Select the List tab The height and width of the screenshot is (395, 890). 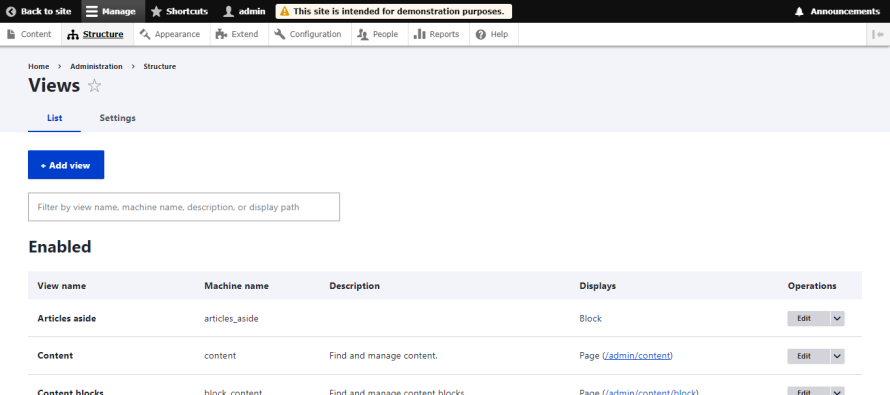[54, 118]
